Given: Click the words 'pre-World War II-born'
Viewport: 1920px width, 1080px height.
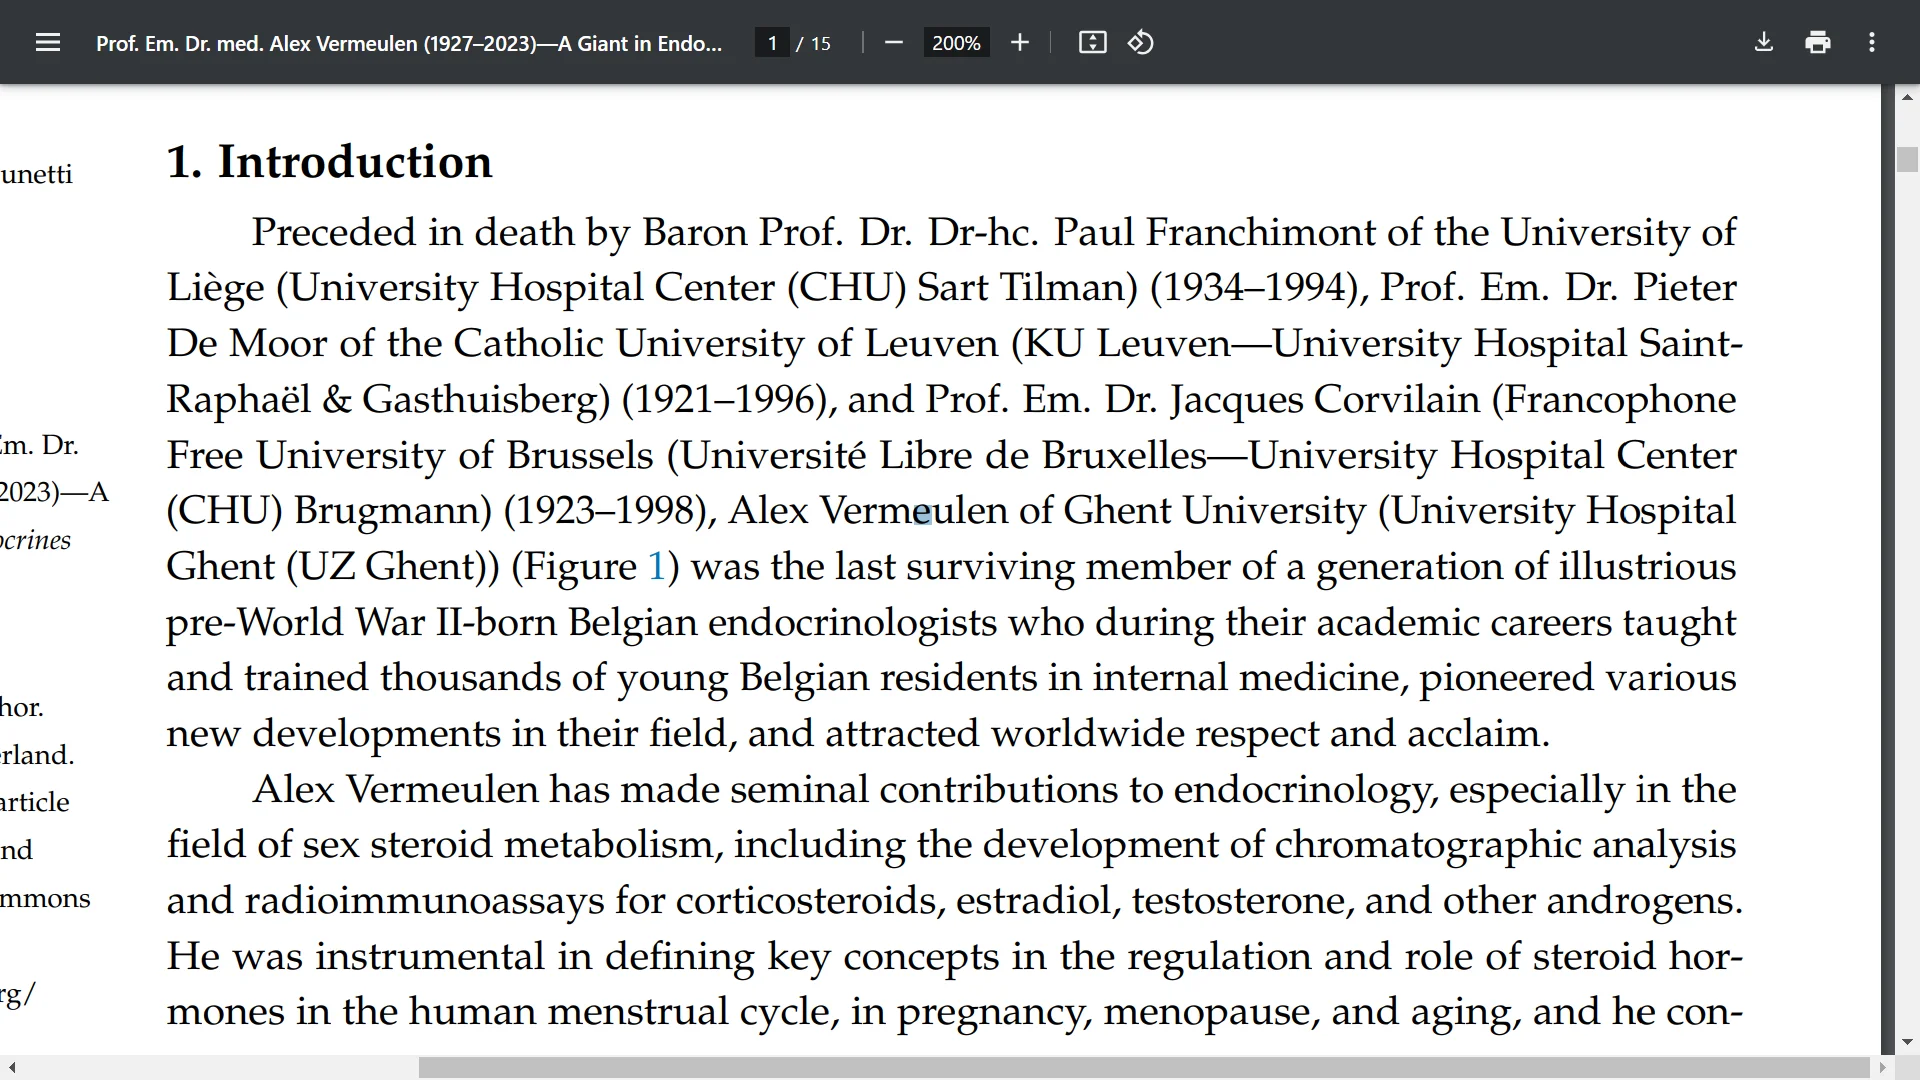Looking at the screenshot, I should pos(361,623).
